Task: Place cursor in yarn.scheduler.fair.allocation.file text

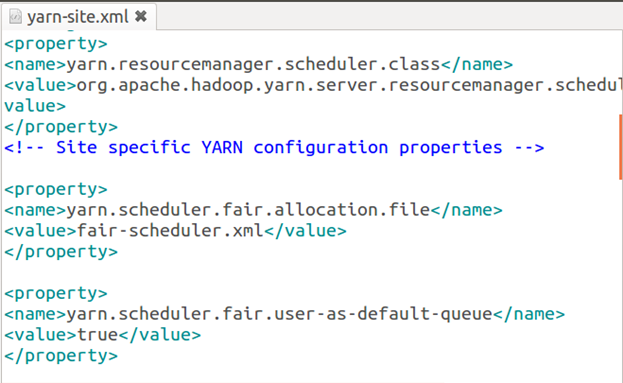Action: click(x=248, y=210)
